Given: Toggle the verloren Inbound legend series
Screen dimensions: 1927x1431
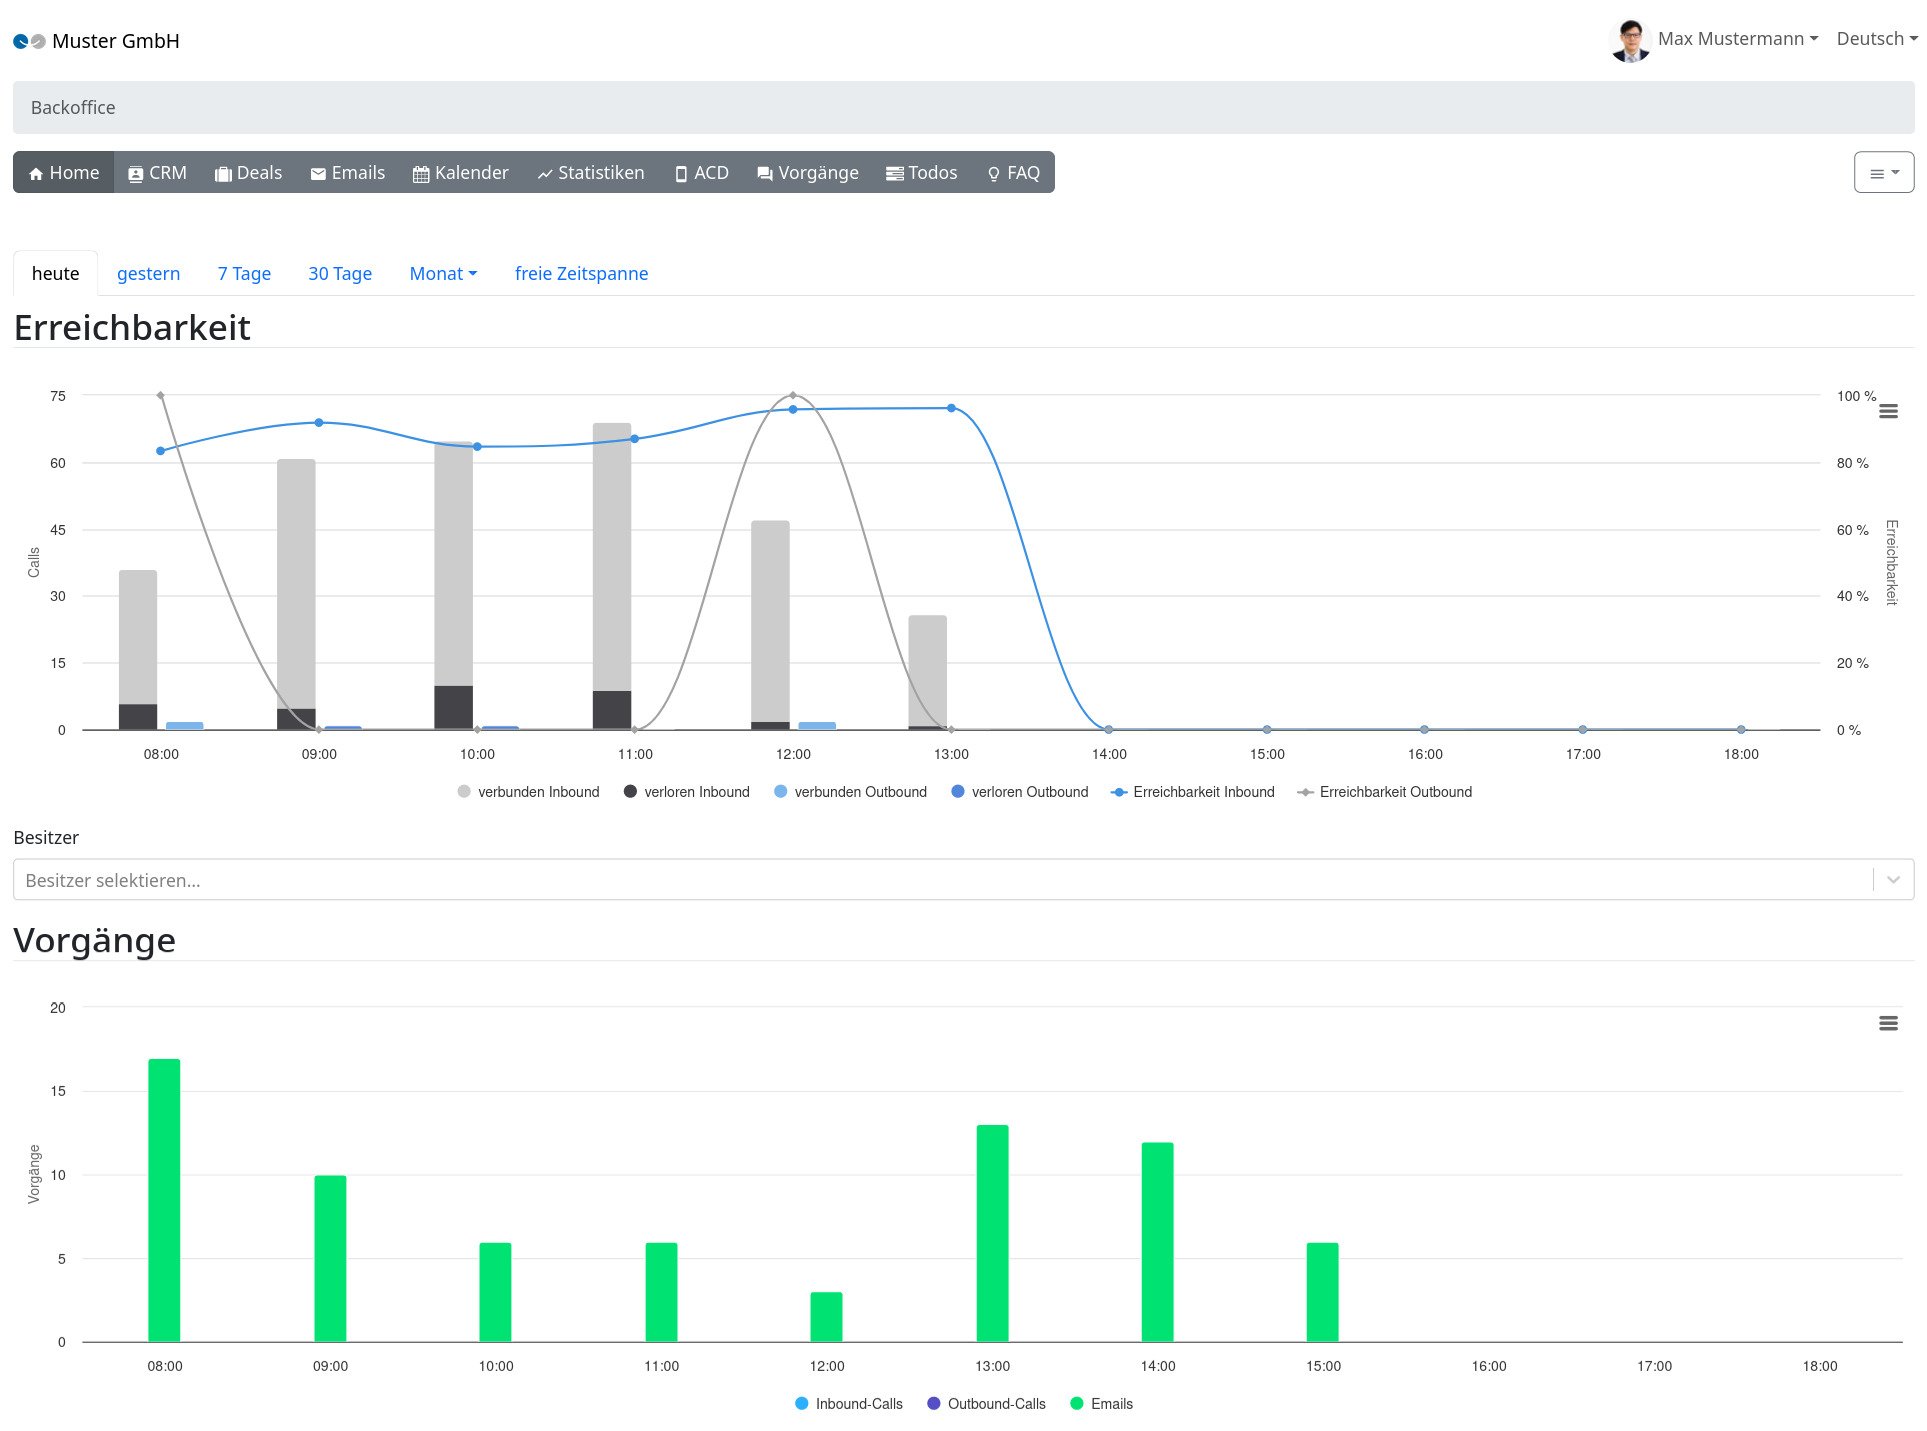Looking at the screenshot, I should 686,792.
